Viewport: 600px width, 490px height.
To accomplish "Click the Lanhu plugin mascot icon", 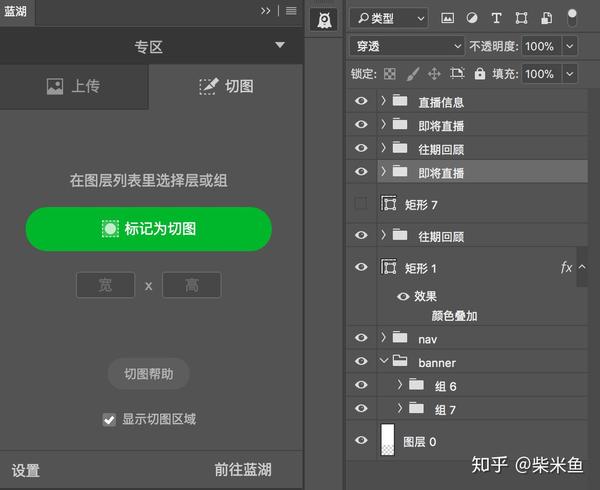I will [324, 20].
